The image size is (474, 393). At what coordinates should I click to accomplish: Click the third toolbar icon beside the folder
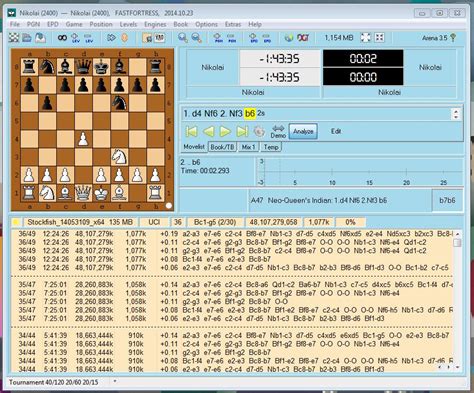coord(40,38)
